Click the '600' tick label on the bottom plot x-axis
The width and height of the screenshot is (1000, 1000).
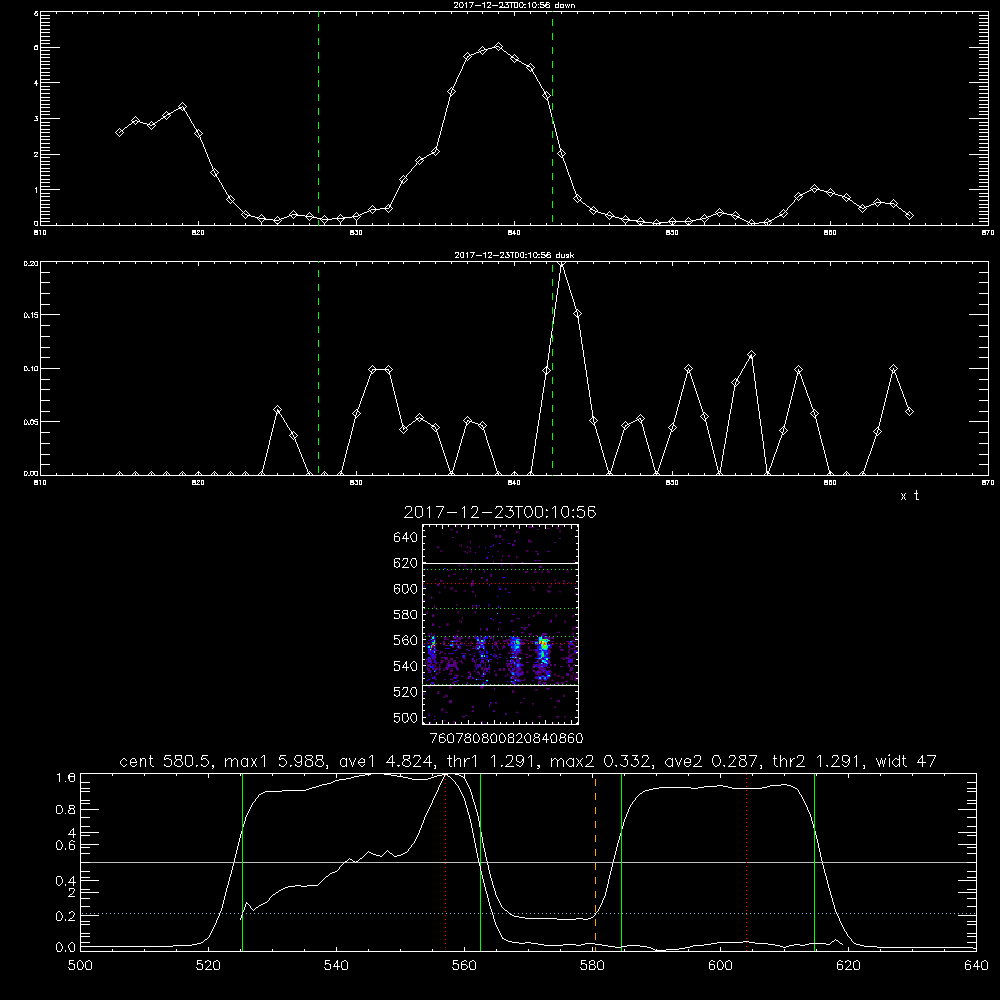tap(721, 966)
